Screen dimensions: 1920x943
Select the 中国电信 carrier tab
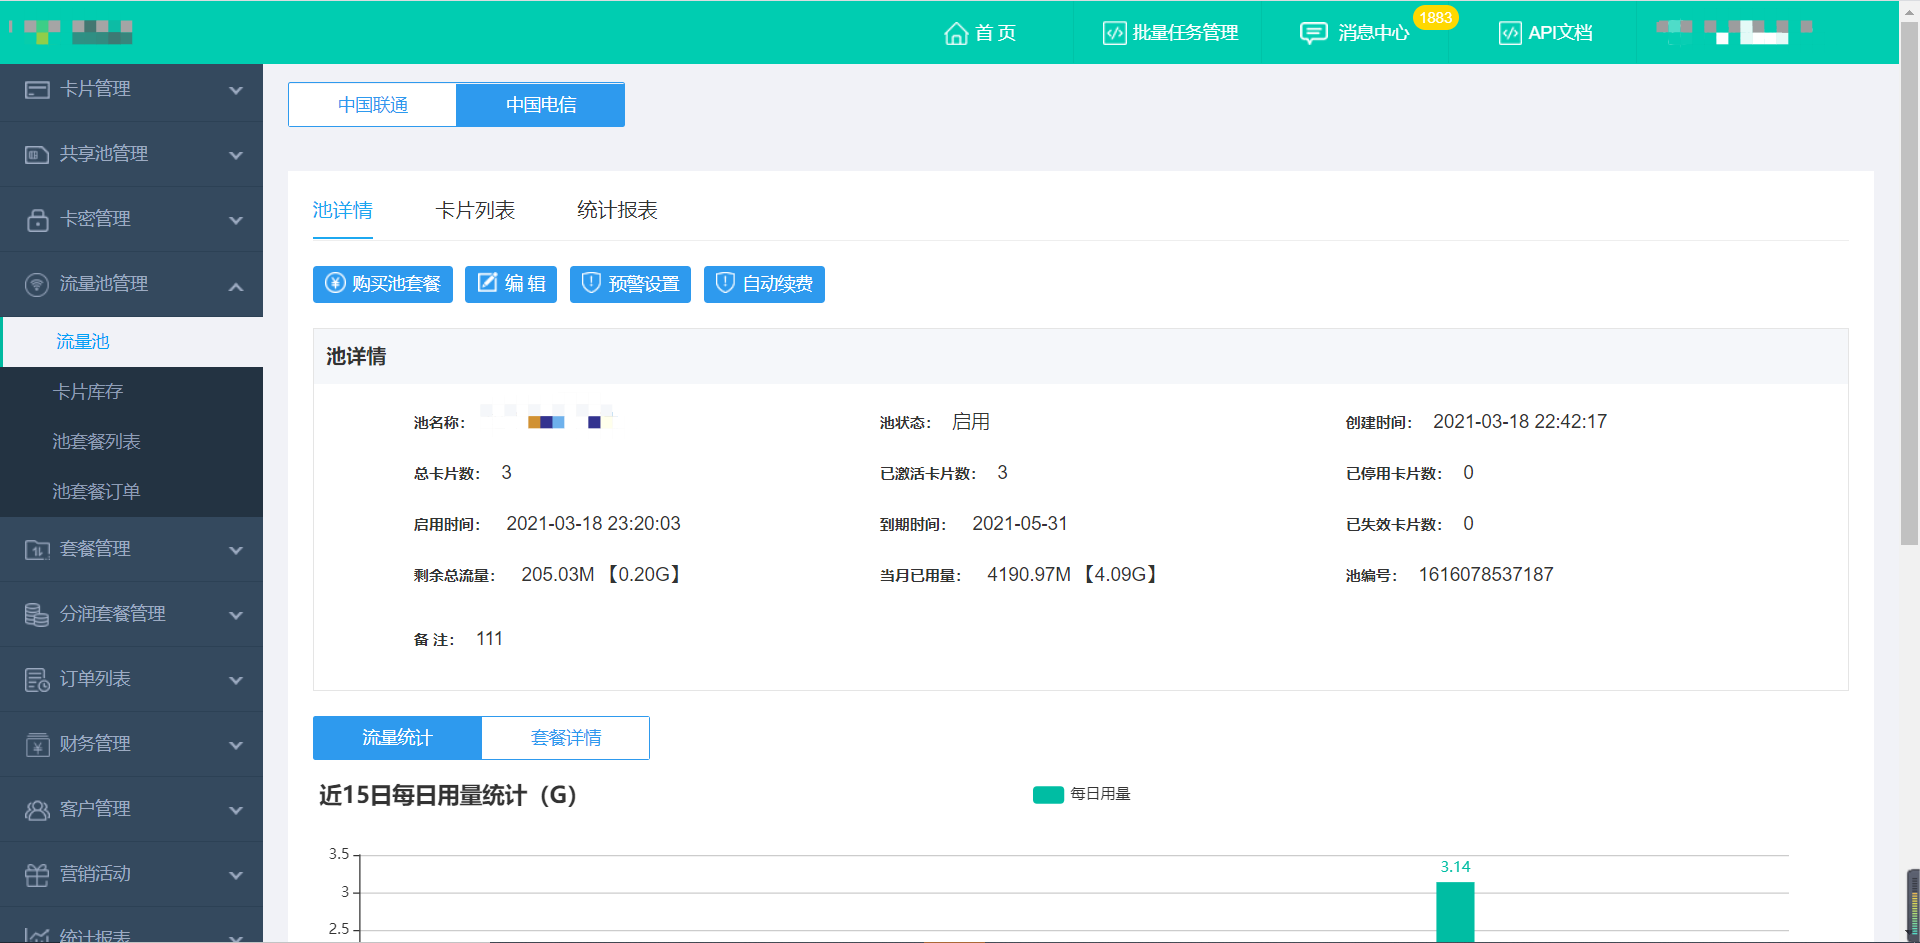tap(541, 104)
